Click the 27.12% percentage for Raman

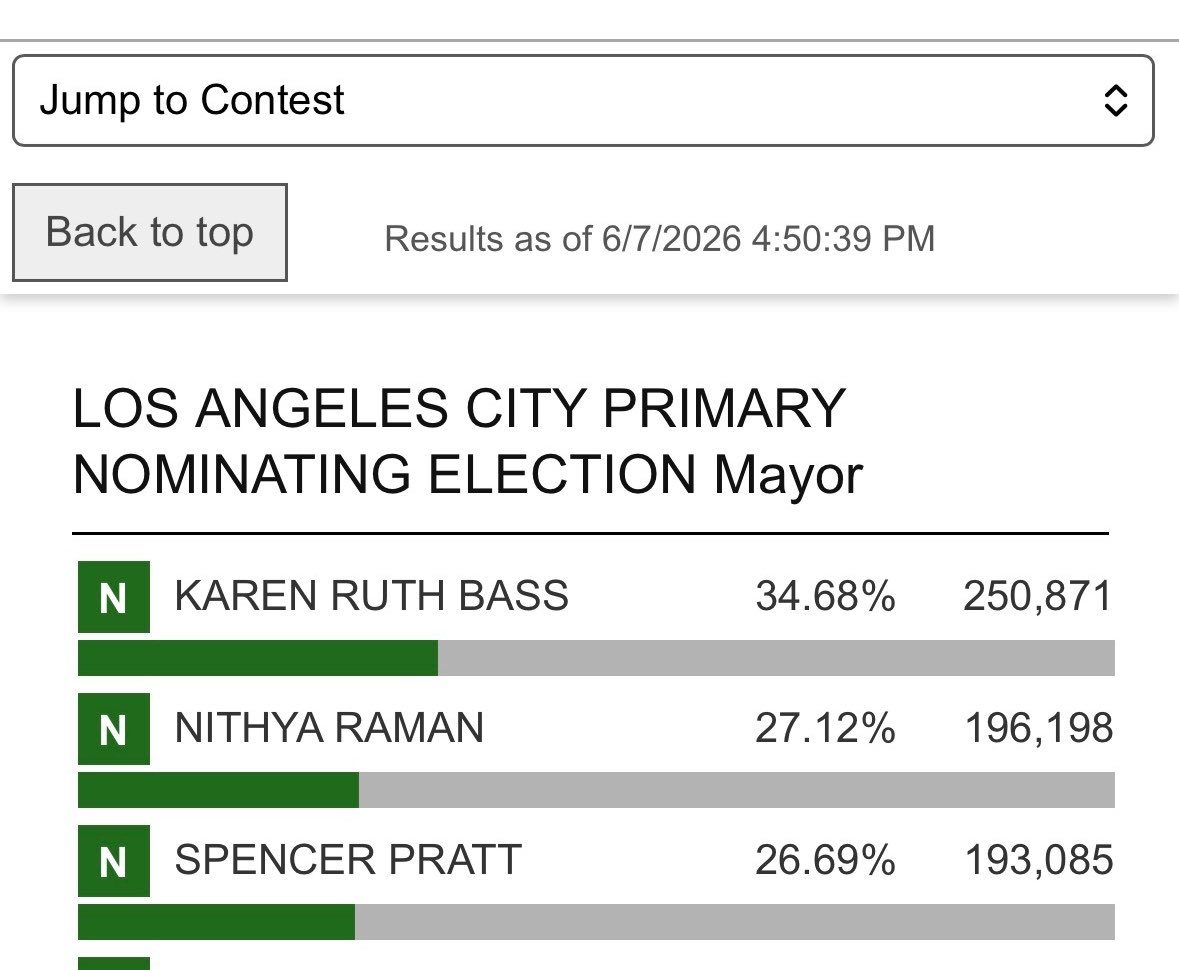click(x=826, y=728)
